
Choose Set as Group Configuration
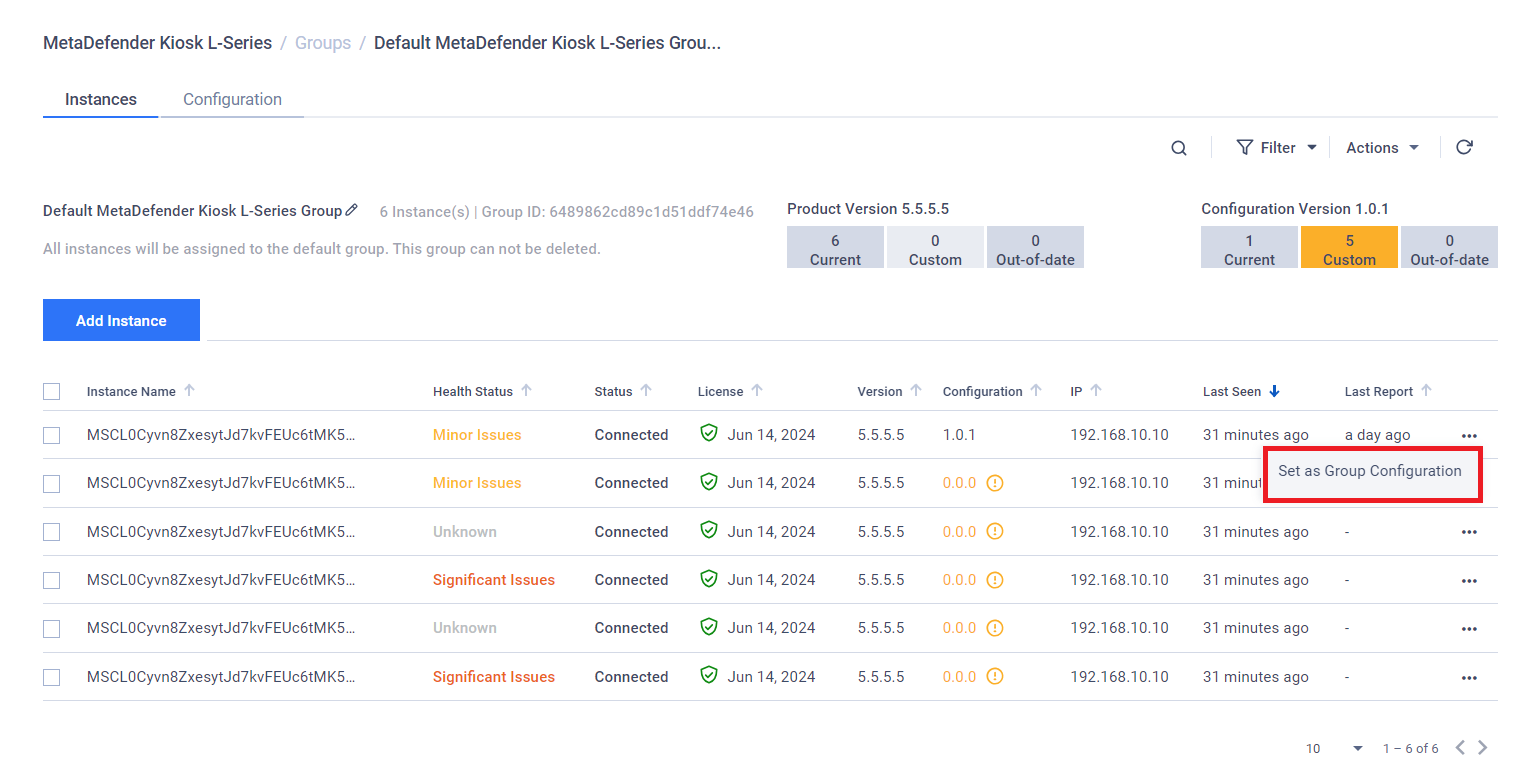click(1370, 471)
